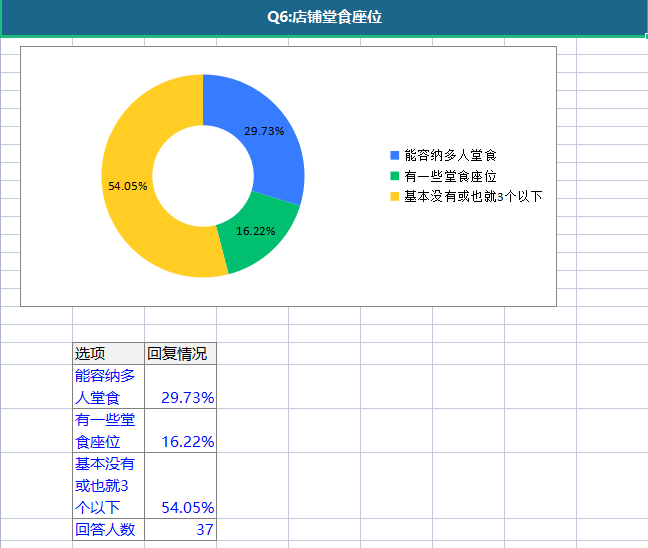Select the 54.05% data label on chart
Image resolution: width=648 pixels, height=548 pixels.
[128, 186]
